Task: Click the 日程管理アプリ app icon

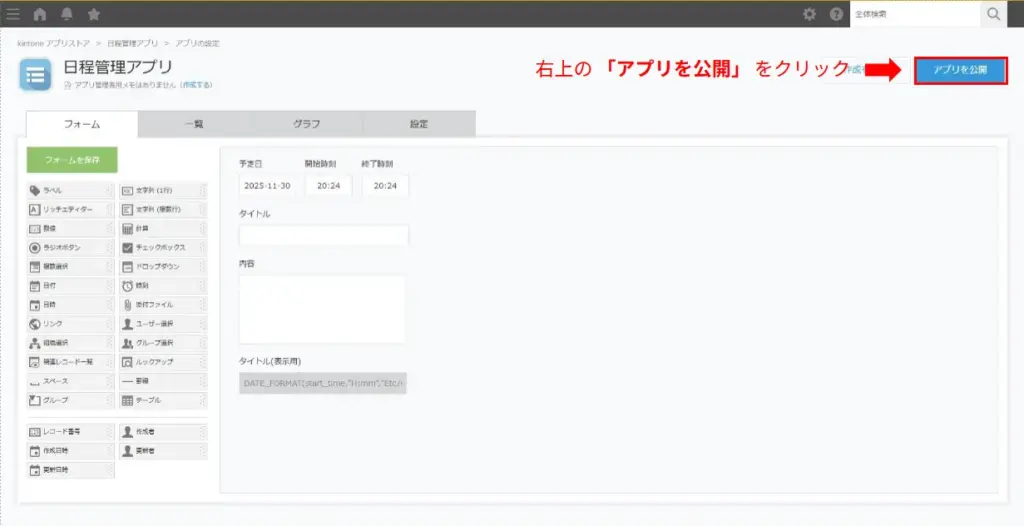Action: pos(35,74)
